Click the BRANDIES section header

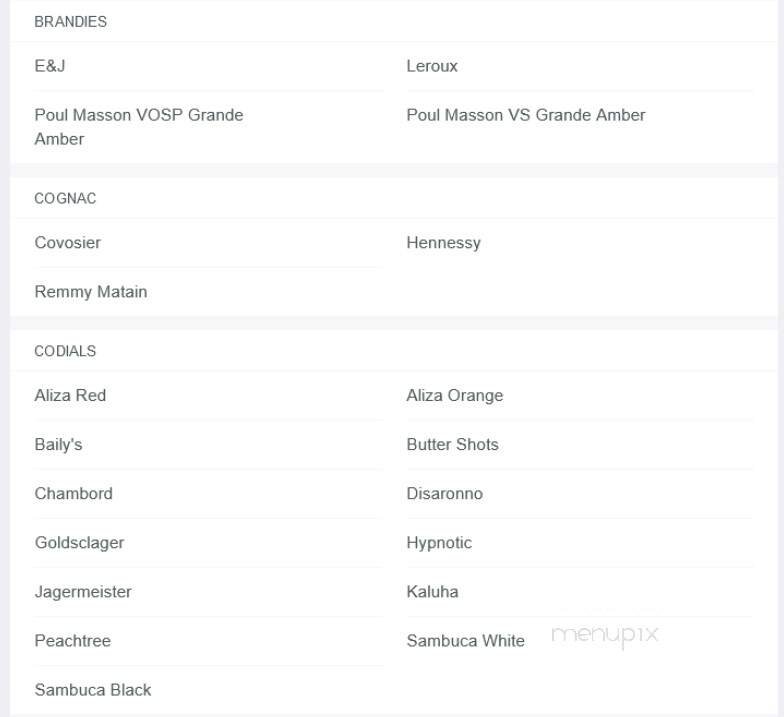click(70, 21)
